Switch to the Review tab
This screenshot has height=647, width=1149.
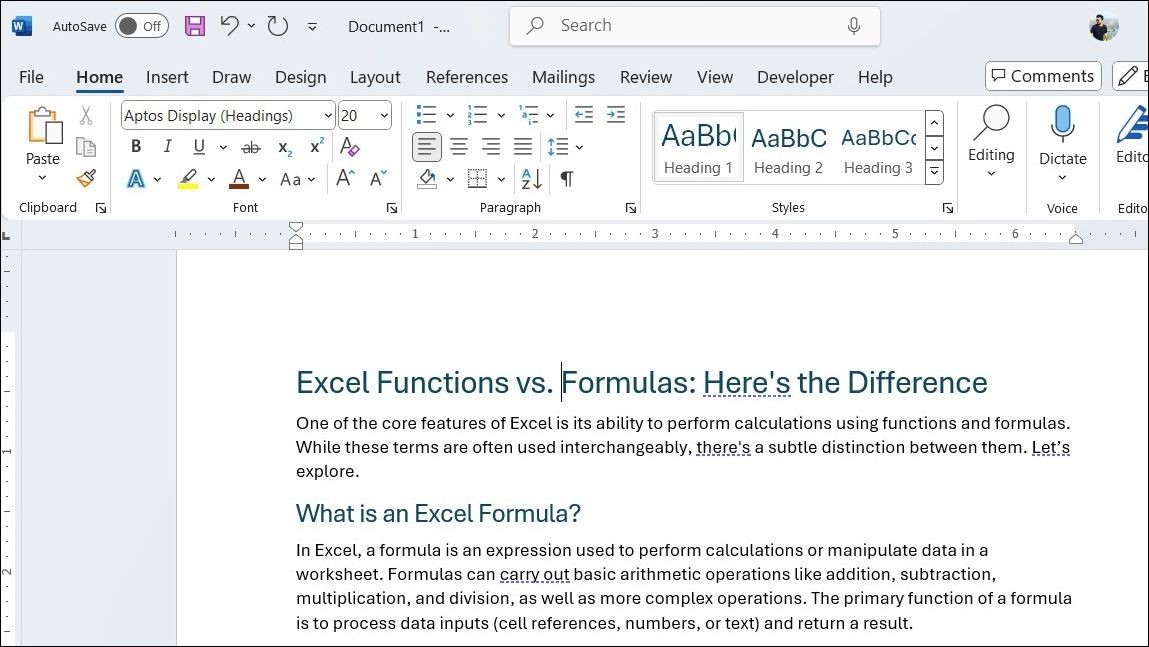point(646,77)
